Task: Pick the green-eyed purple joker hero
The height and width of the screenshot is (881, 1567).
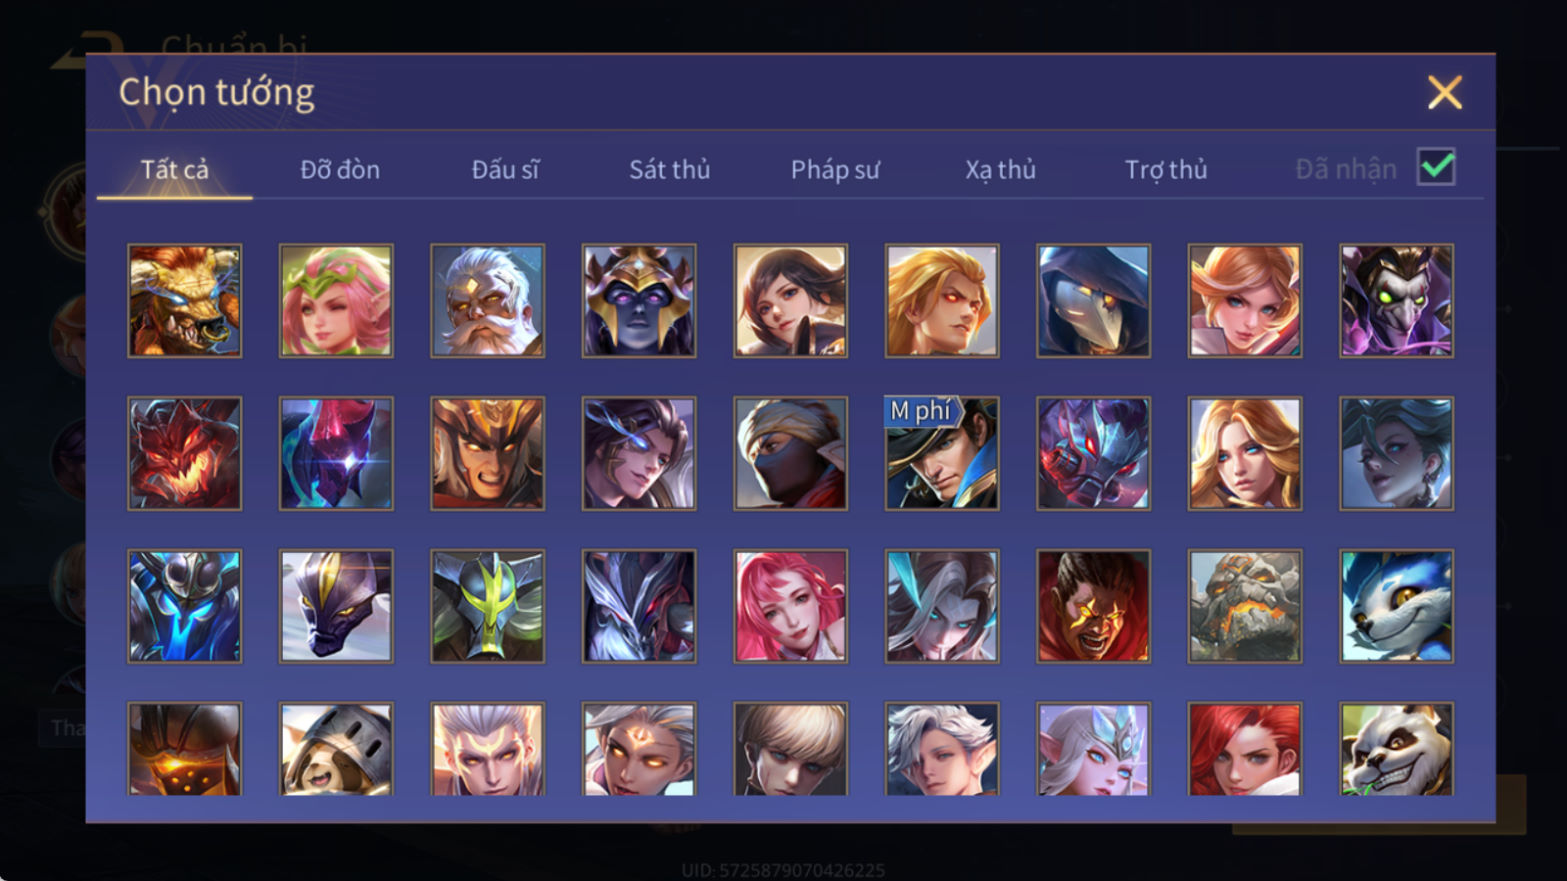Action: 1396,301
